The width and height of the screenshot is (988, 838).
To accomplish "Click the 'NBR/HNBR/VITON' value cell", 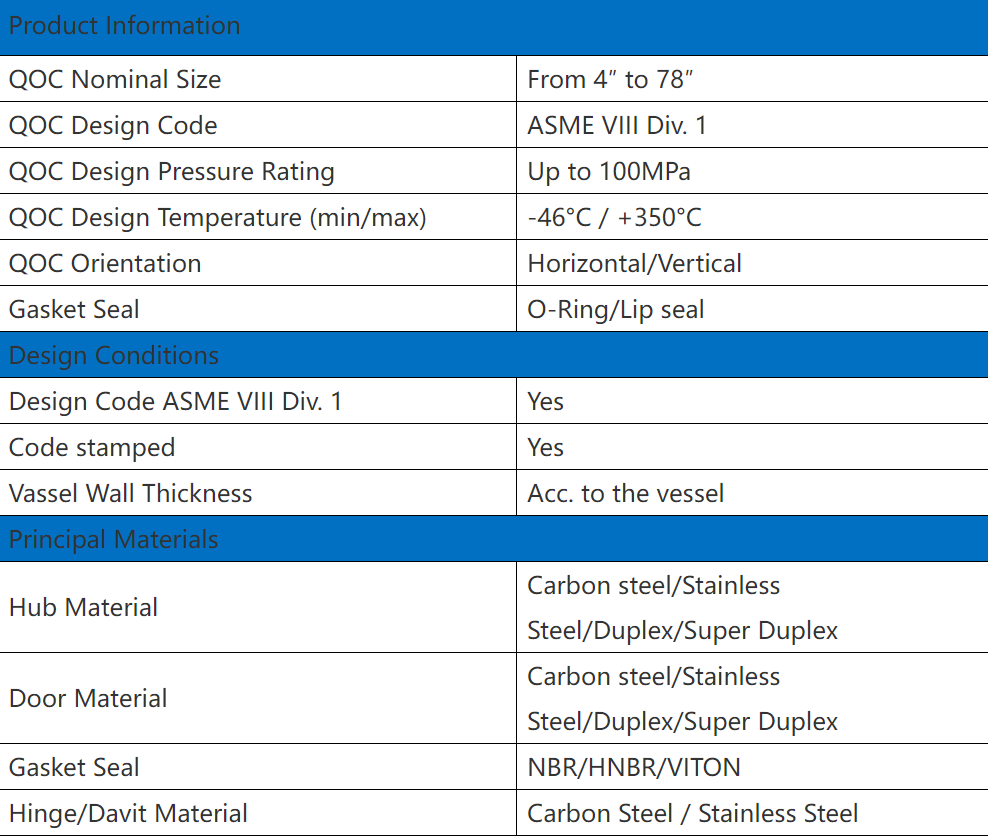I will point(752,767).
